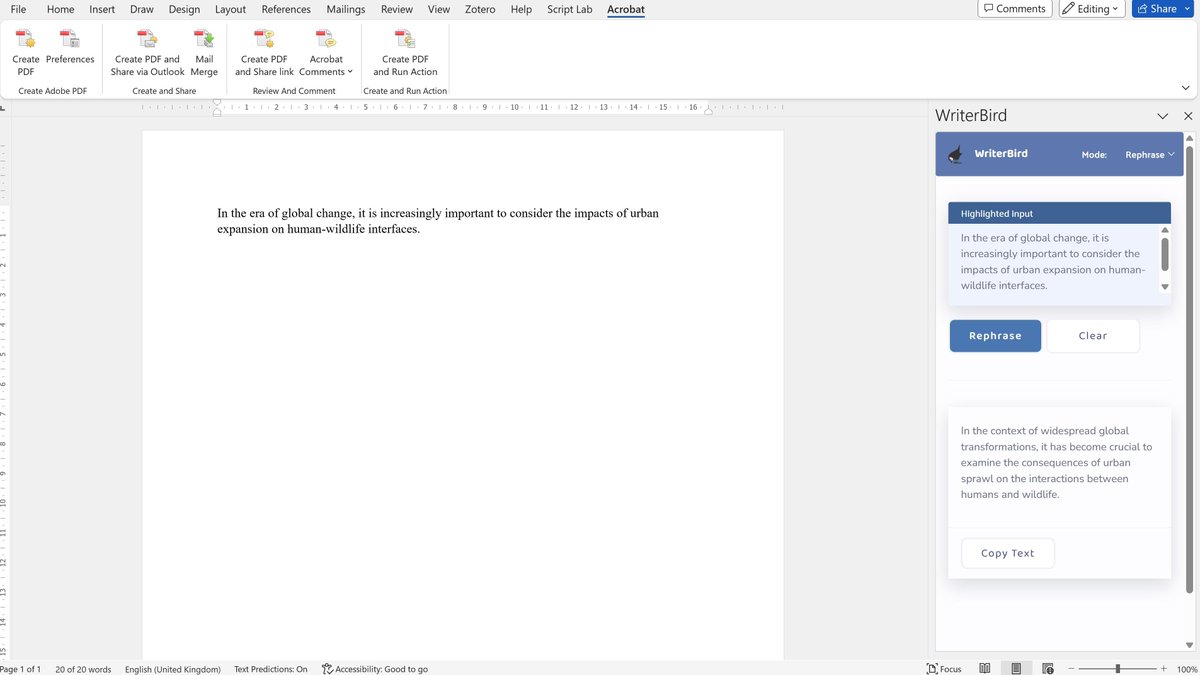This screenshot has height=675, width=1200.
Task: Switch to the Layout tab
Action: click(230, 9)
